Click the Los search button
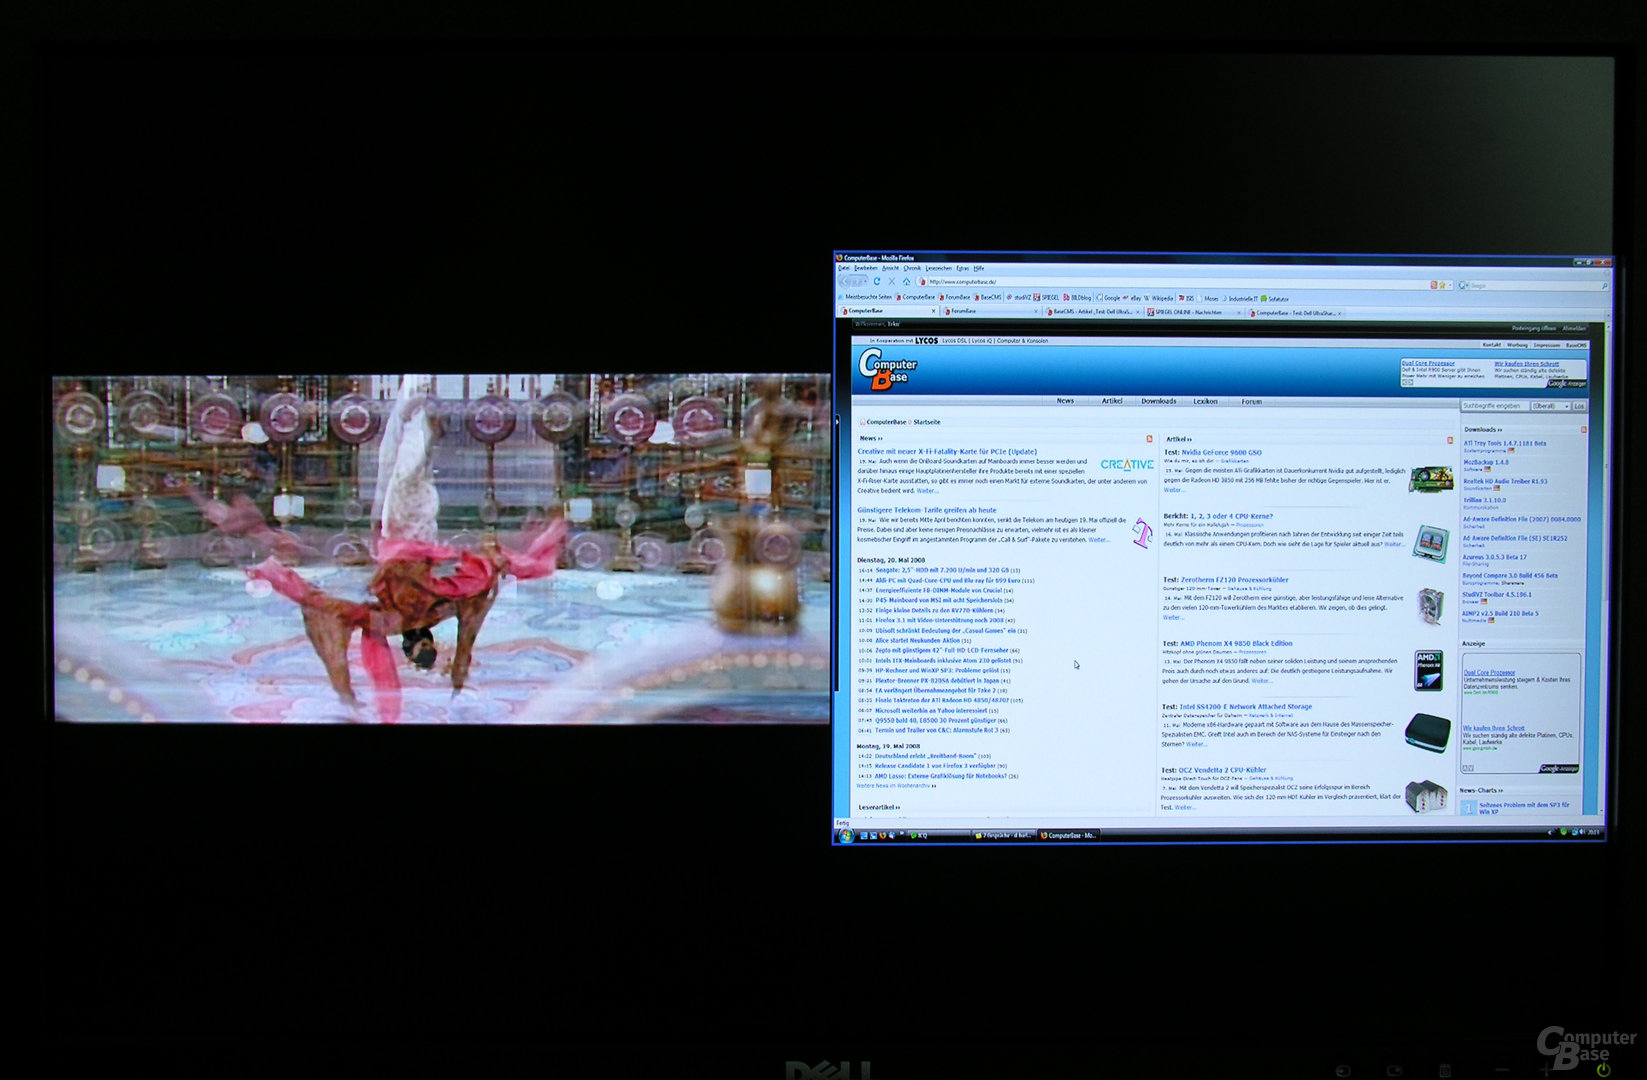Viewport: 1647px width, 1080px height. 1579,406
